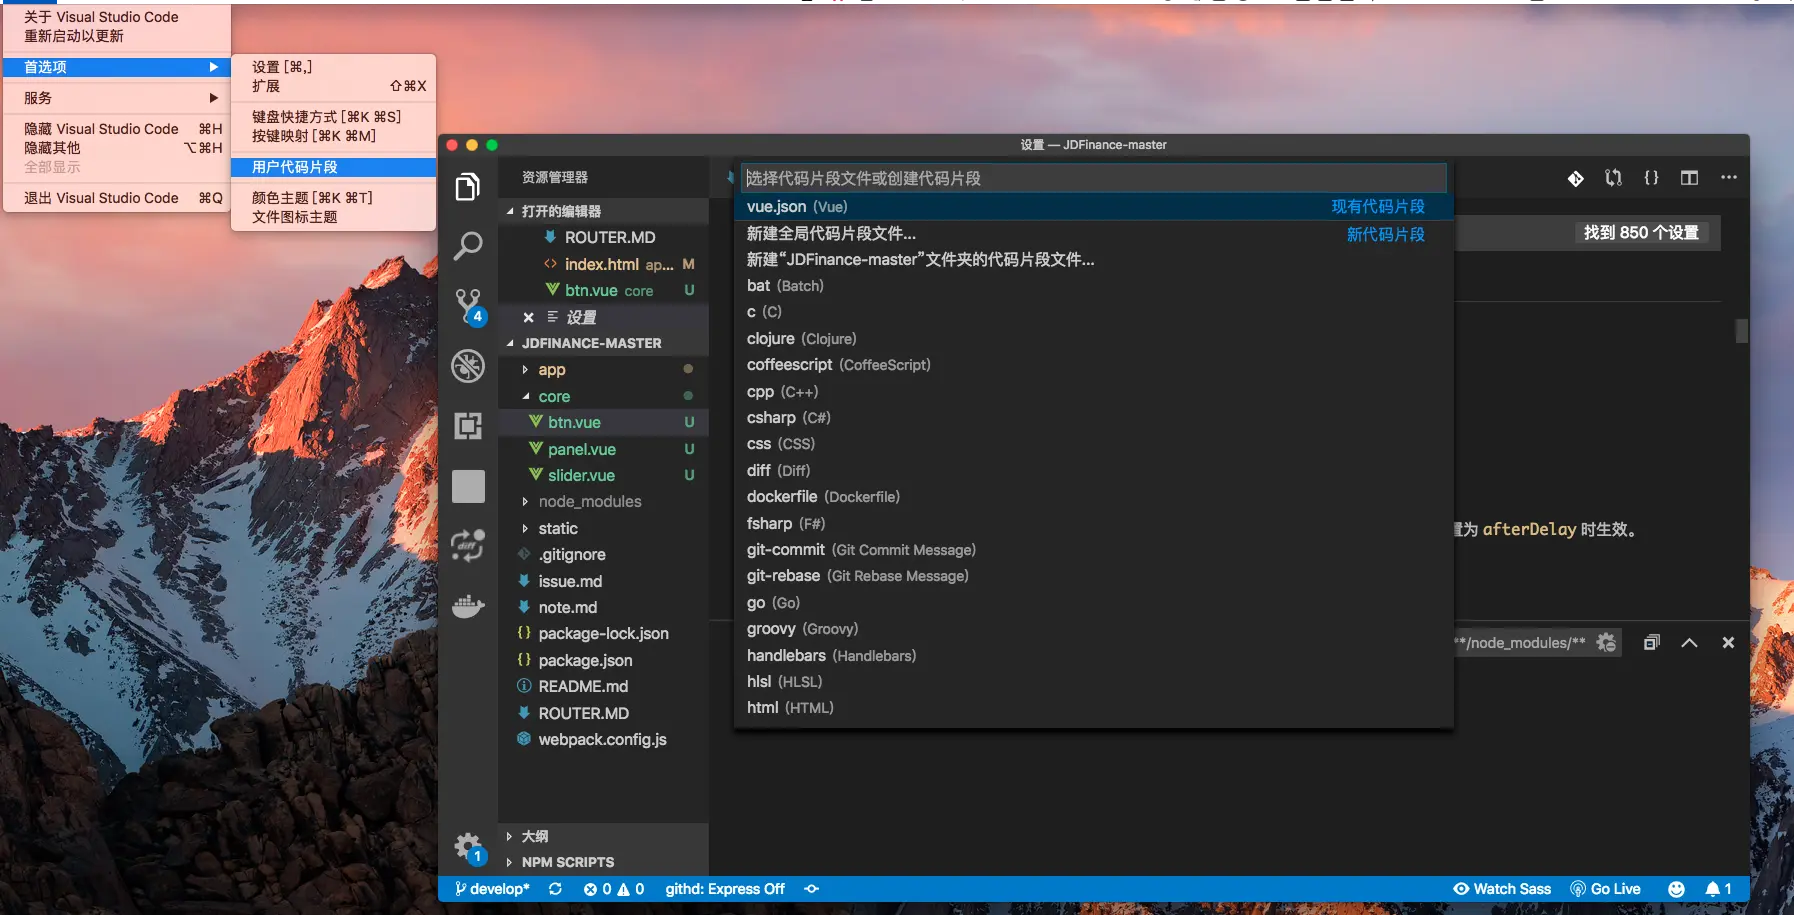Choose 扩展 from the preferences submenu
The width and height of the screenshot is (1794, 915).
333,86
